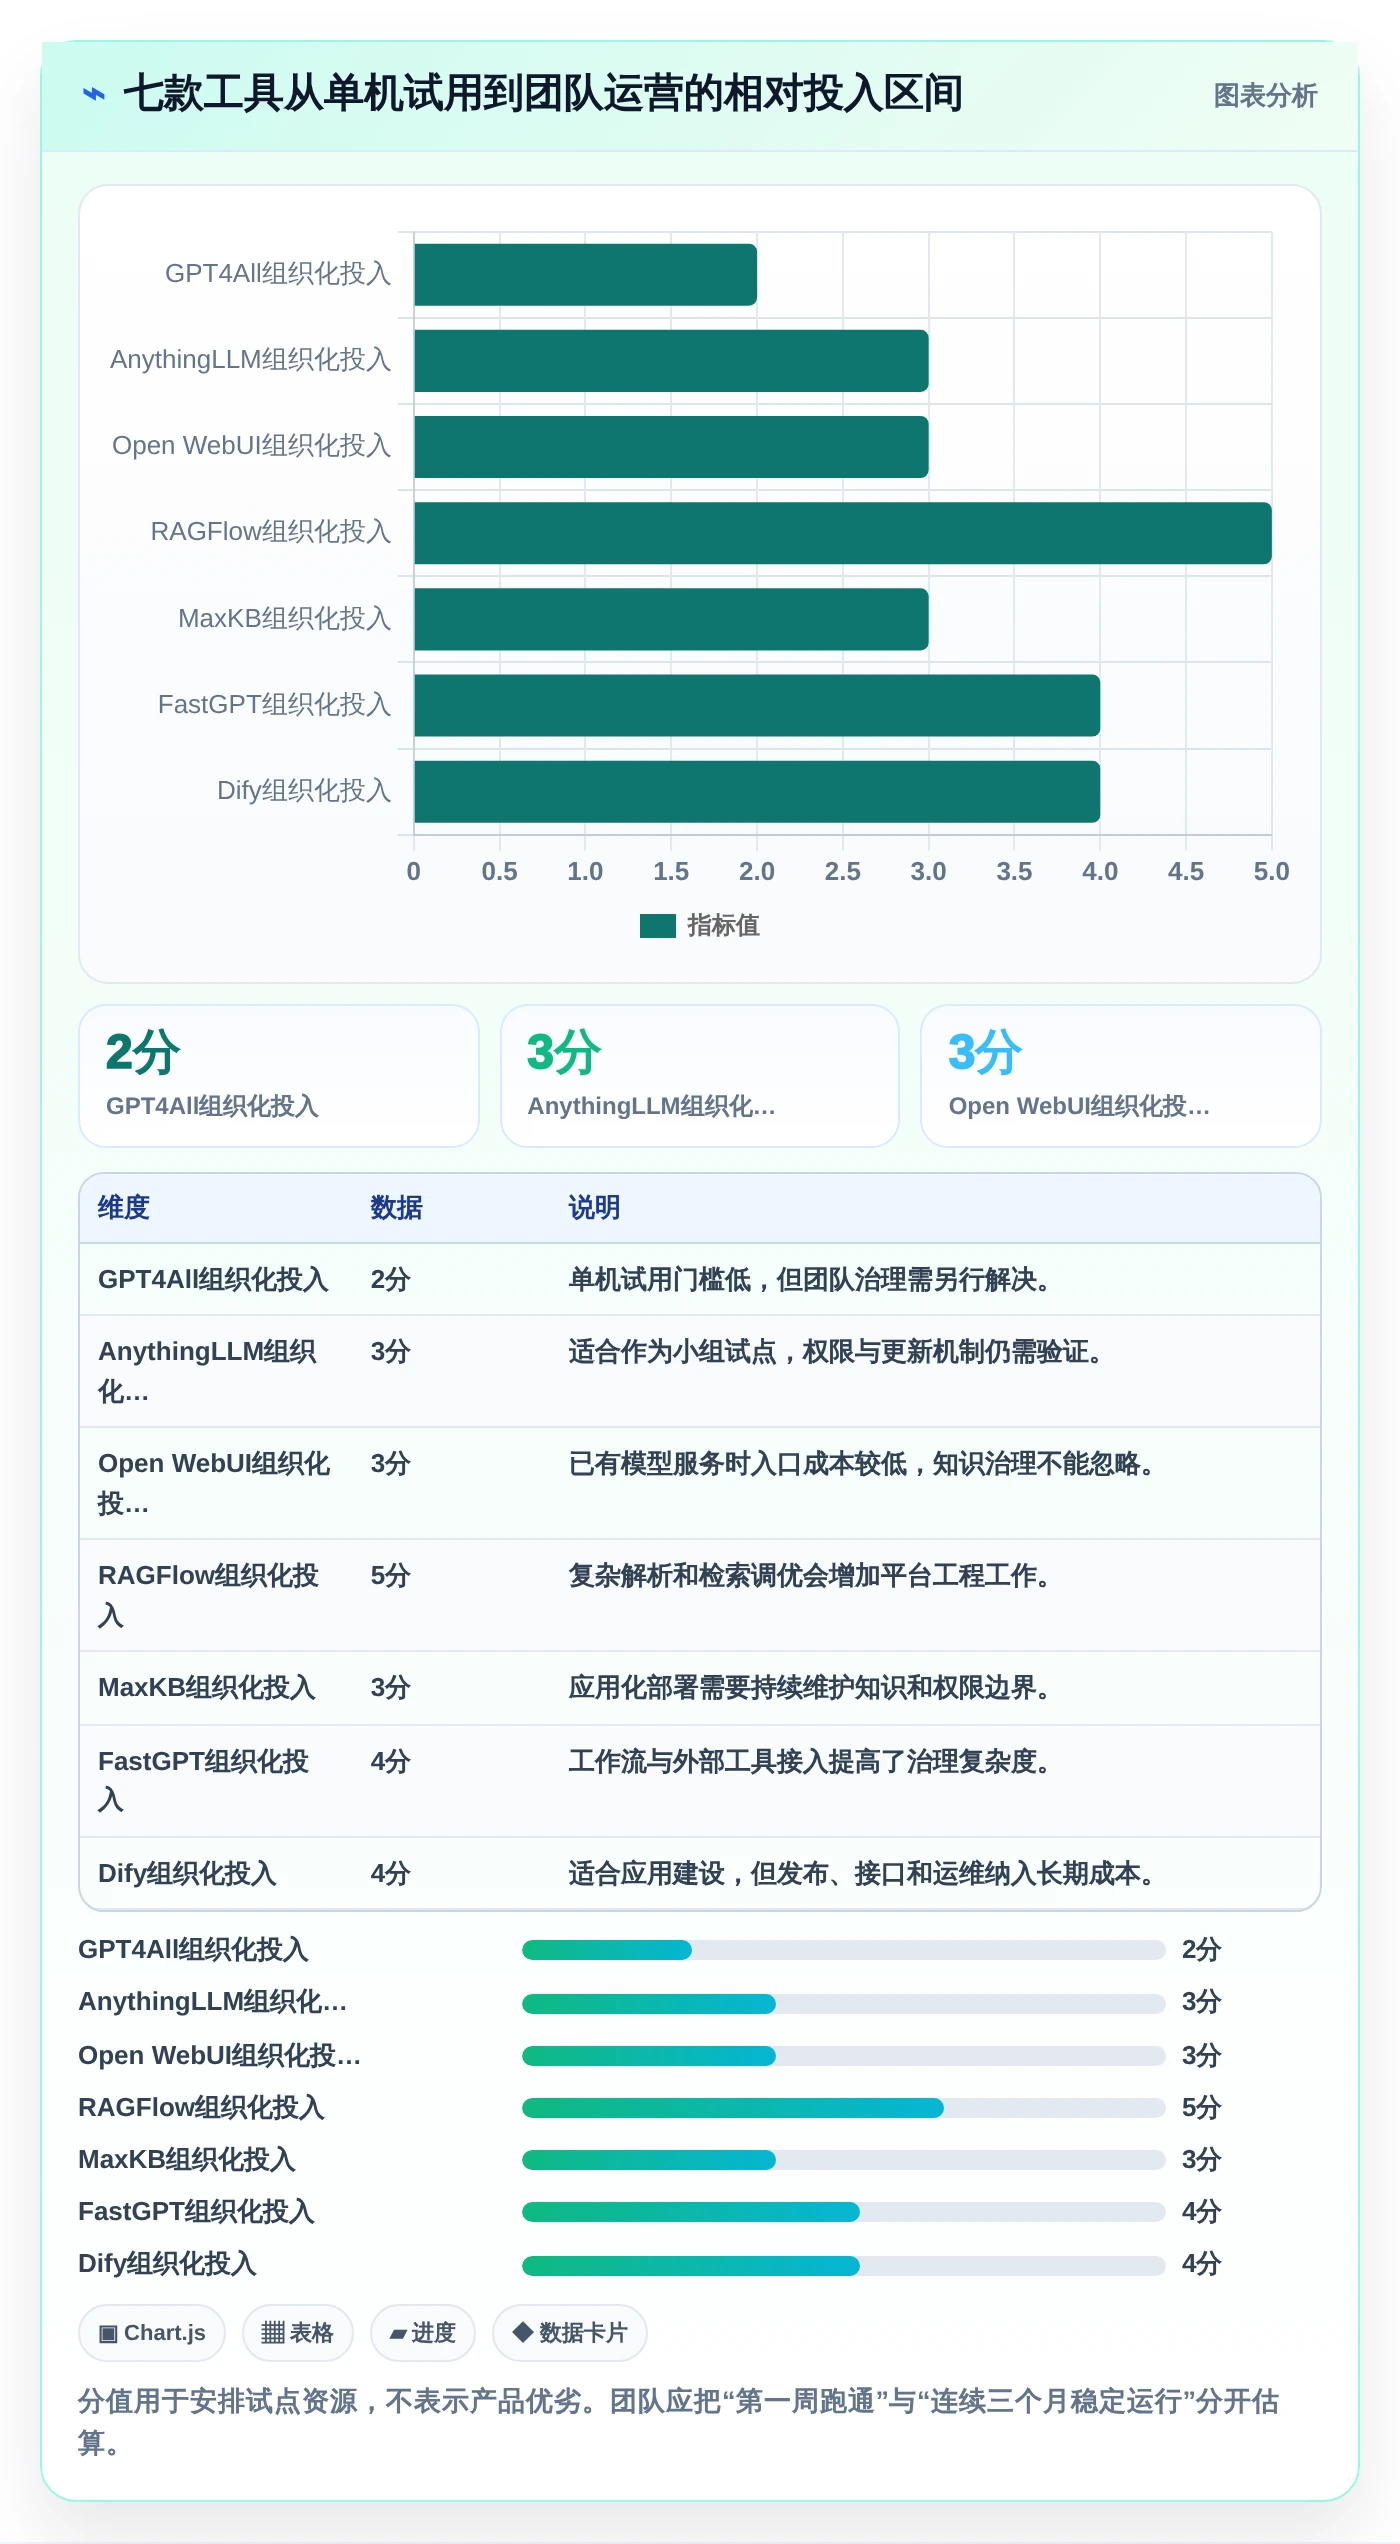This screenshot has height=2544, width=1400.
Task: Click the RAGFlow组织化投入 progress bar
Action: click(x=843, y=2108)
